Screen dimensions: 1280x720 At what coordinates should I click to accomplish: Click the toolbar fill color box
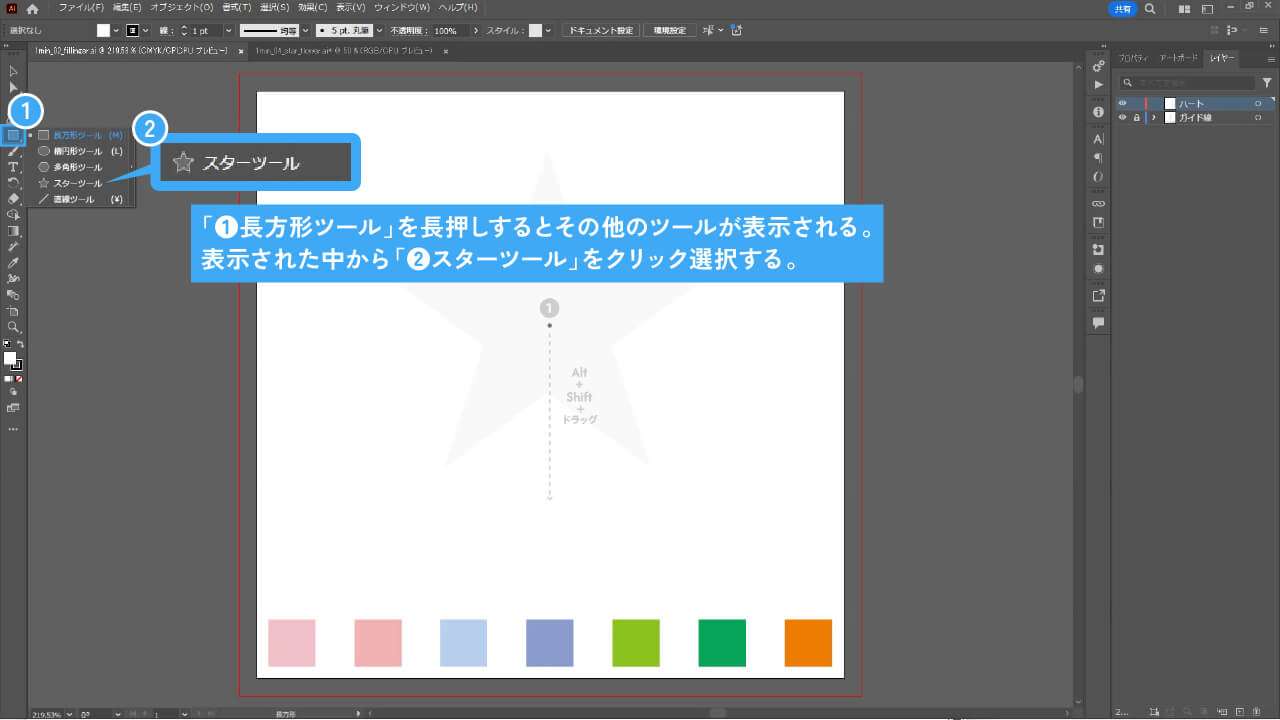pyautogui.click(x=9, y=358)
